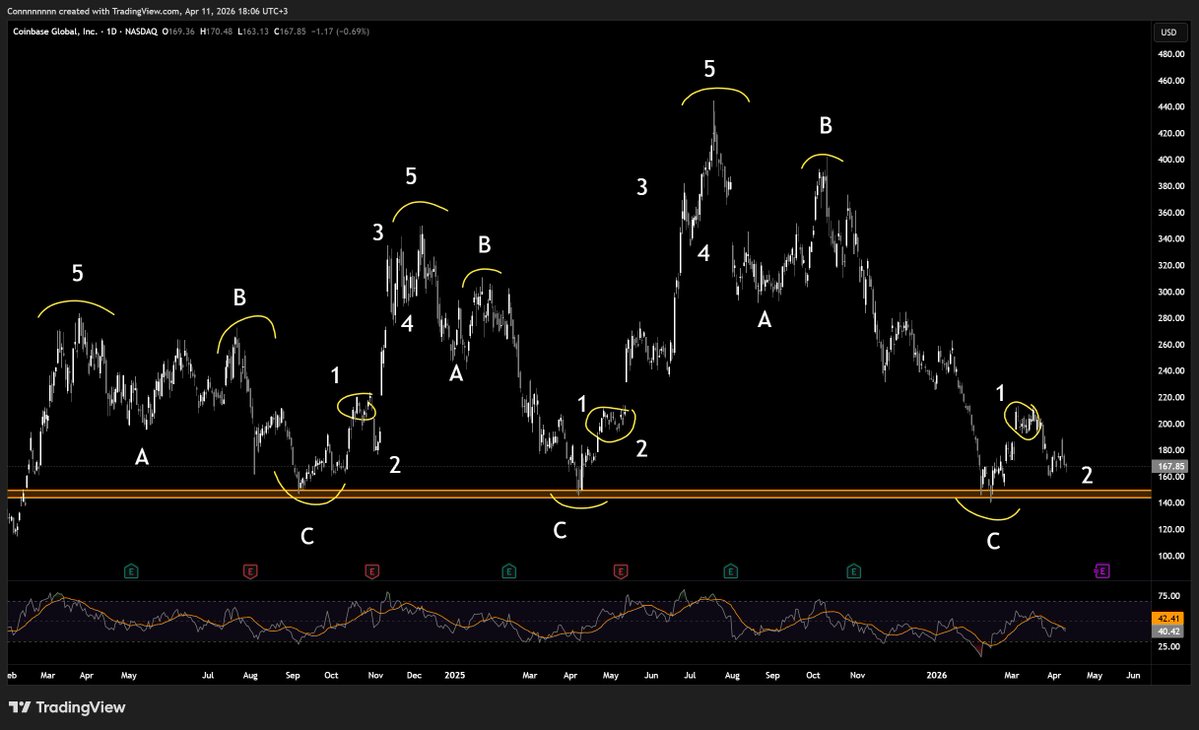
Task: Click the TradingView logo
Action: (67, 707)
